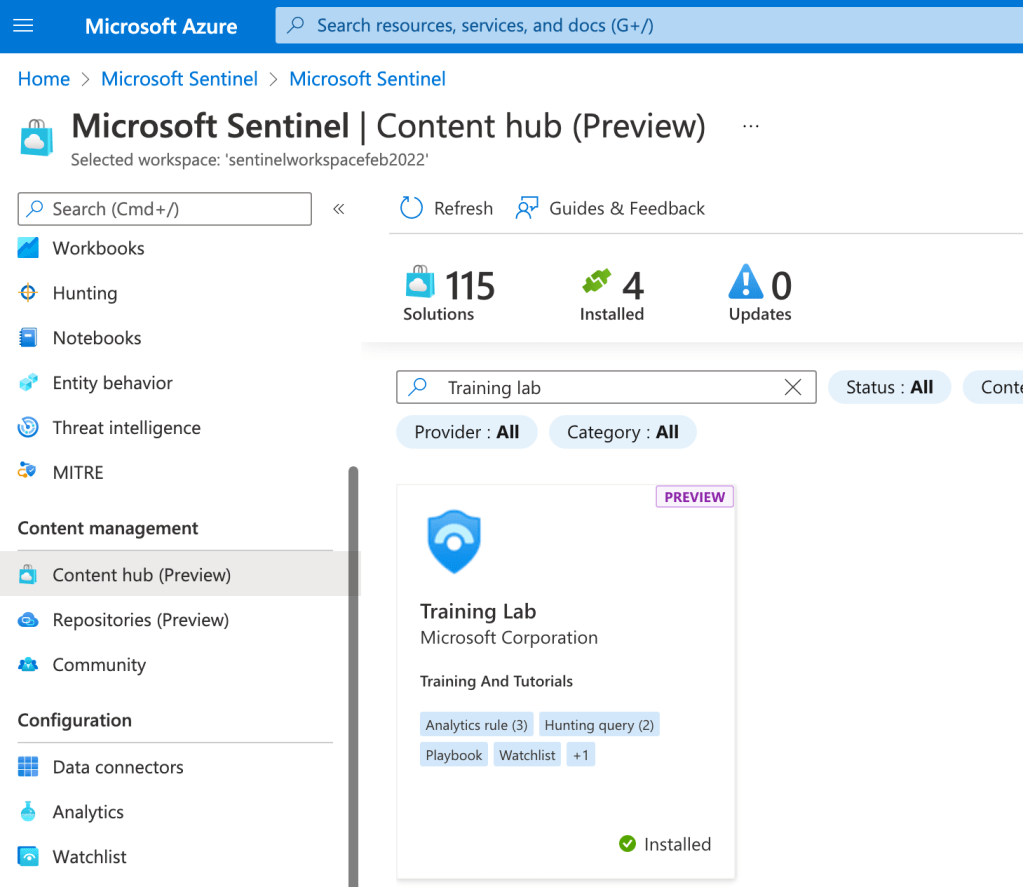Image resolution: width=1023 pixels, height=887 pixels.
Task: Clear the Training lab search text
Action: pyautogui.click(x=793, y=388)
